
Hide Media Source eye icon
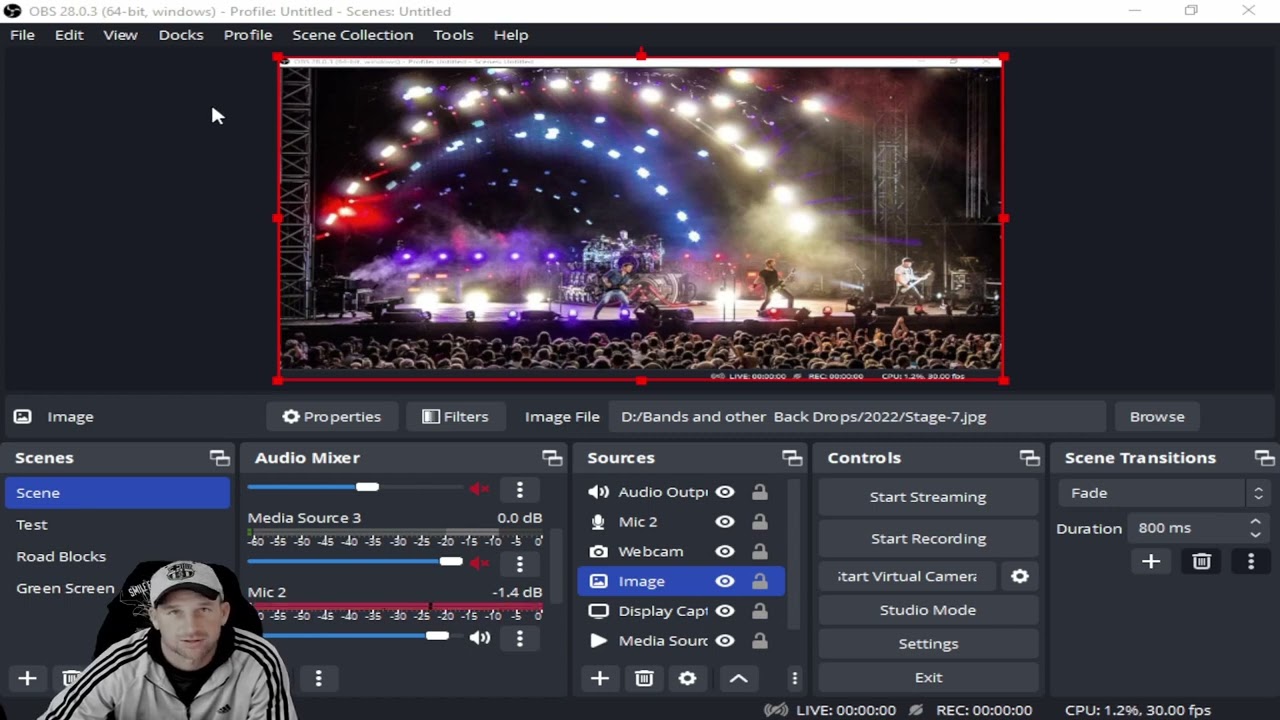[725, 641]
